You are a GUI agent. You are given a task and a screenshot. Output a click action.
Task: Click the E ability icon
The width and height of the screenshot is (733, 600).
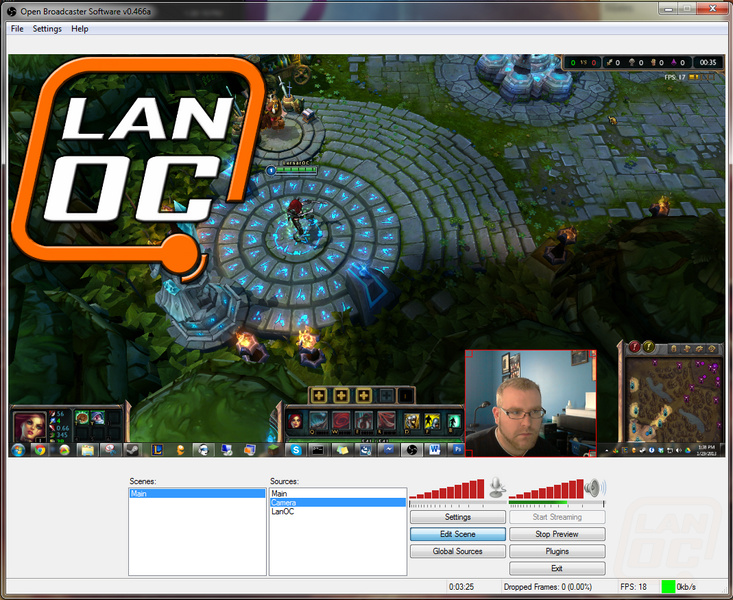point(363,421)
